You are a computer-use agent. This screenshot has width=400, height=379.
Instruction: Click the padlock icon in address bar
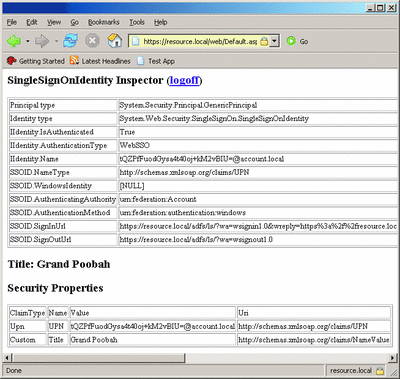(x=264, y=41)
